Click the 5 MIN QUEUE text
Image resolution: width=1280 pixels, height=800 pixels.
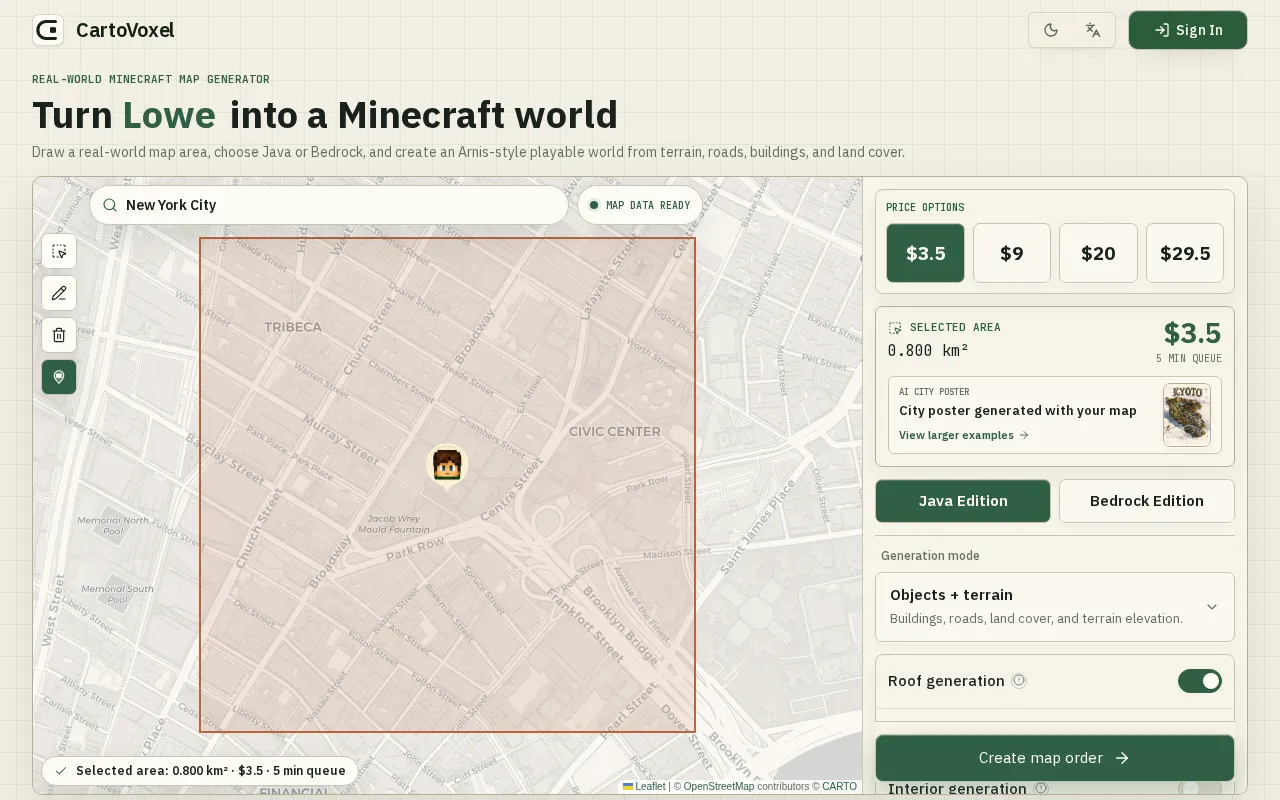click(x=1189, y=359)
